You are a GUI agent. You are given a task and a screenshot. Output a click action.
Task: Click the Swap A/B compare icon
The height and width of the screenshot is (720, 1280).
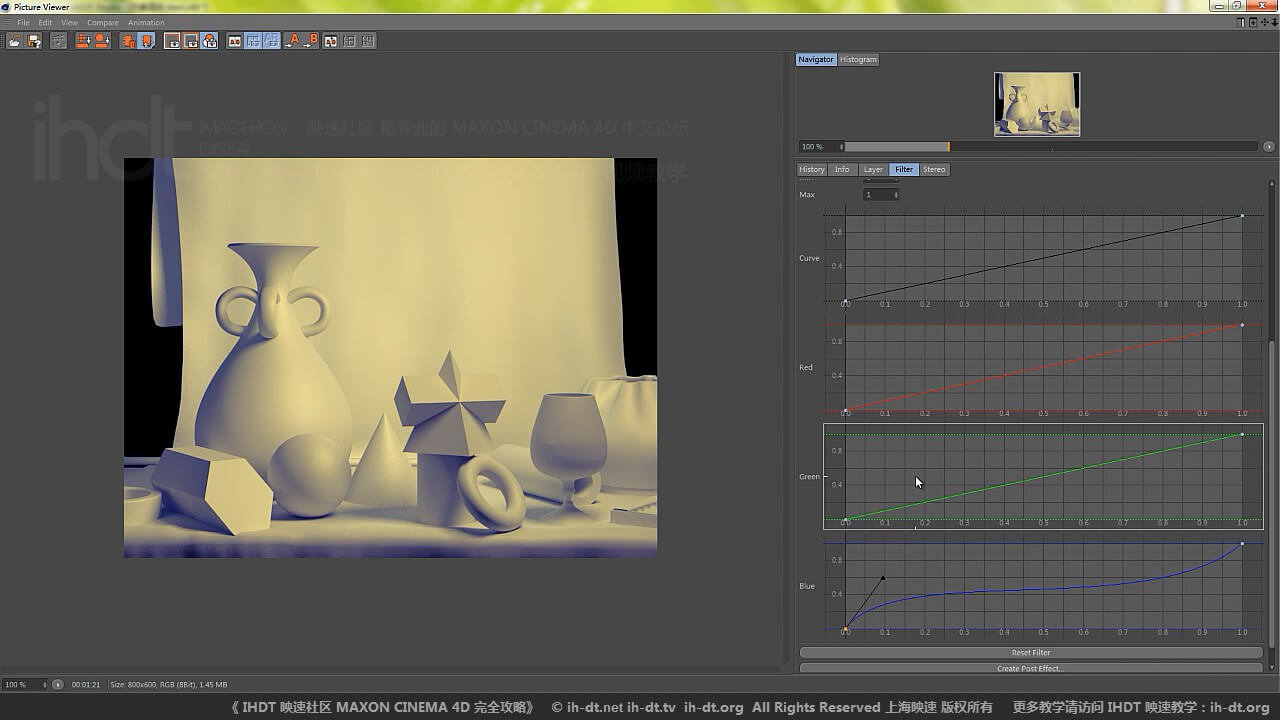tap(330, 41)
